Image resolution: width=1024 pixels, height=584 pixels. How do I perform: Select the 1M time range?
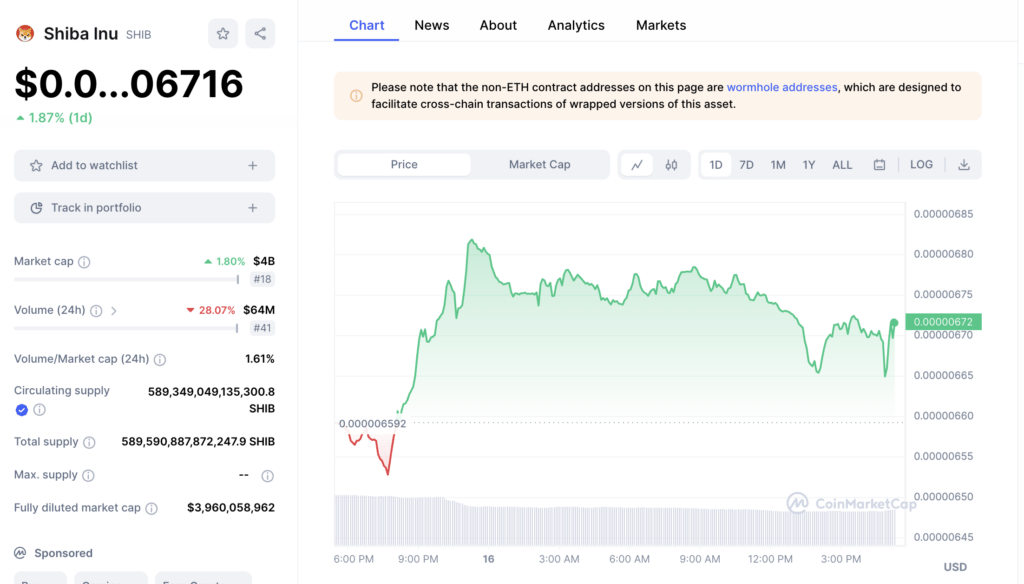778,165
